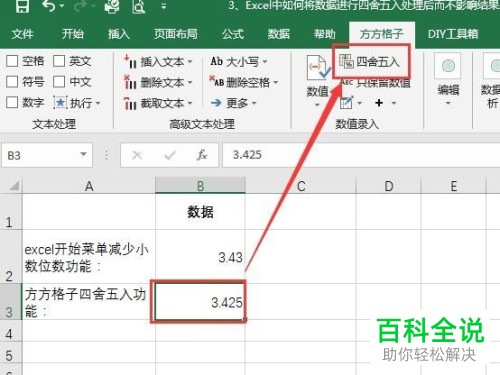This screenshot has width=500, height=375.
Task: Tick the 中文 checkbox
Action: 59,82
